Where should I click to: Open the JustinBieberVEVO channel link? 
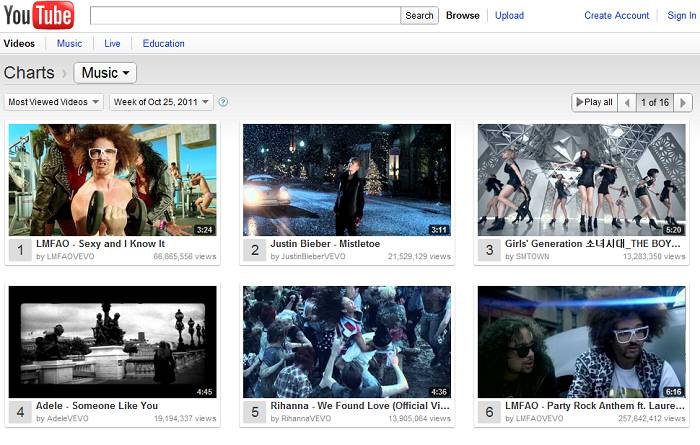[312, 257]
